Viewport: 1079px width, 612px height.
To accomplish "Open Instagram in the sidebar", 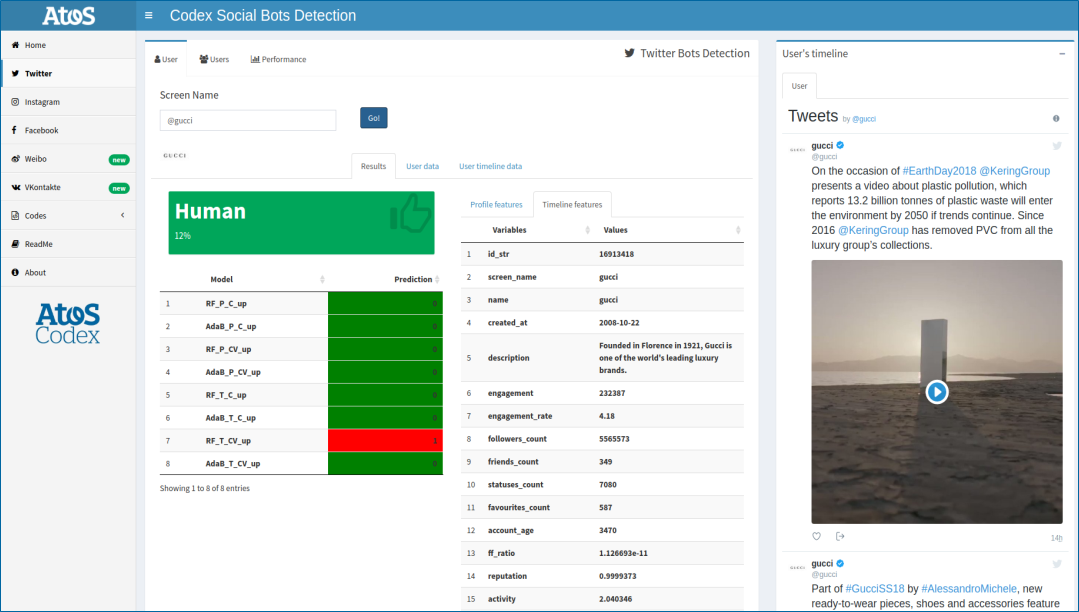I will [x=68, y=102].
